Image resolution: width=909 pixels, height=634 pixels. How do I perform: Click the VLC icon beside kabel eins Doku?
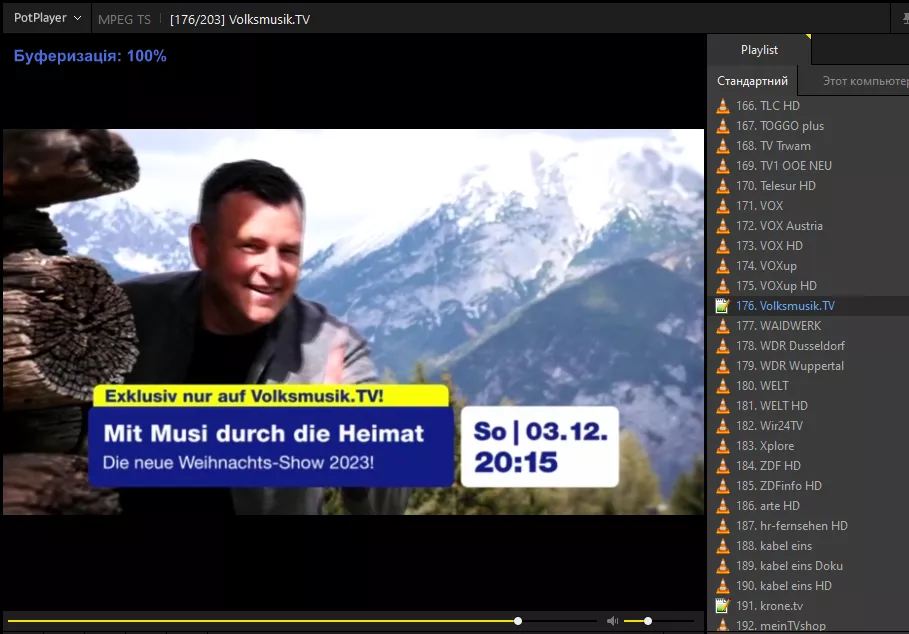(722, 566)
